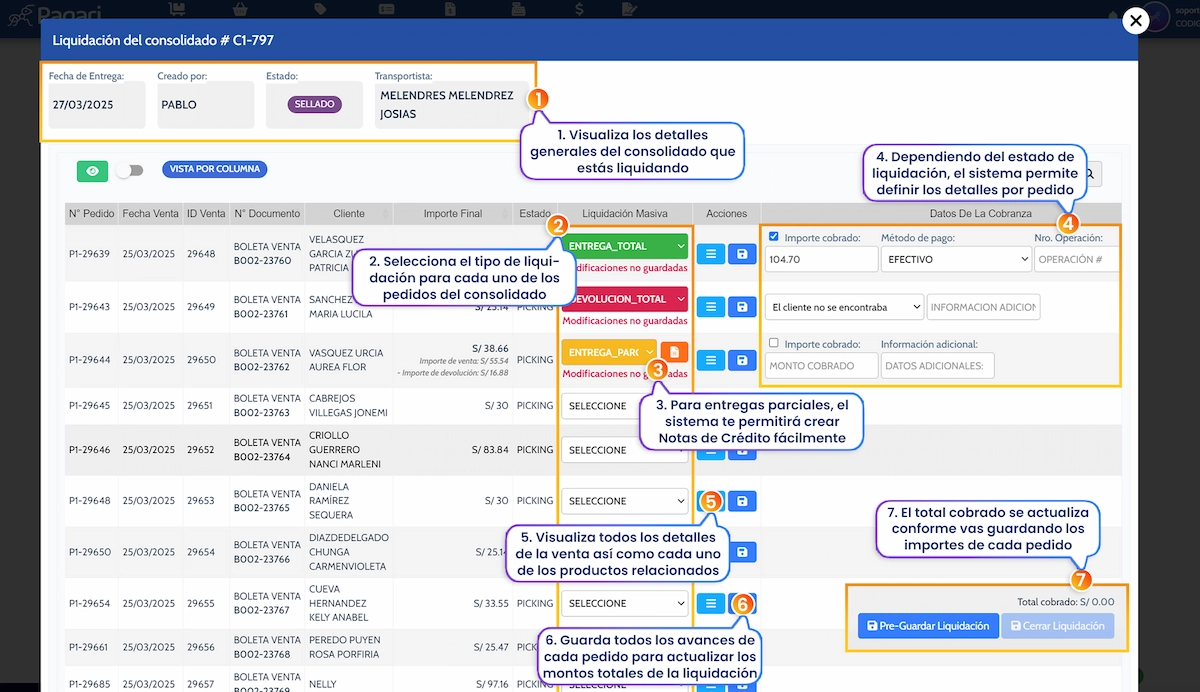
Task: Click the Vista por columna button
Action: point(214,169)
